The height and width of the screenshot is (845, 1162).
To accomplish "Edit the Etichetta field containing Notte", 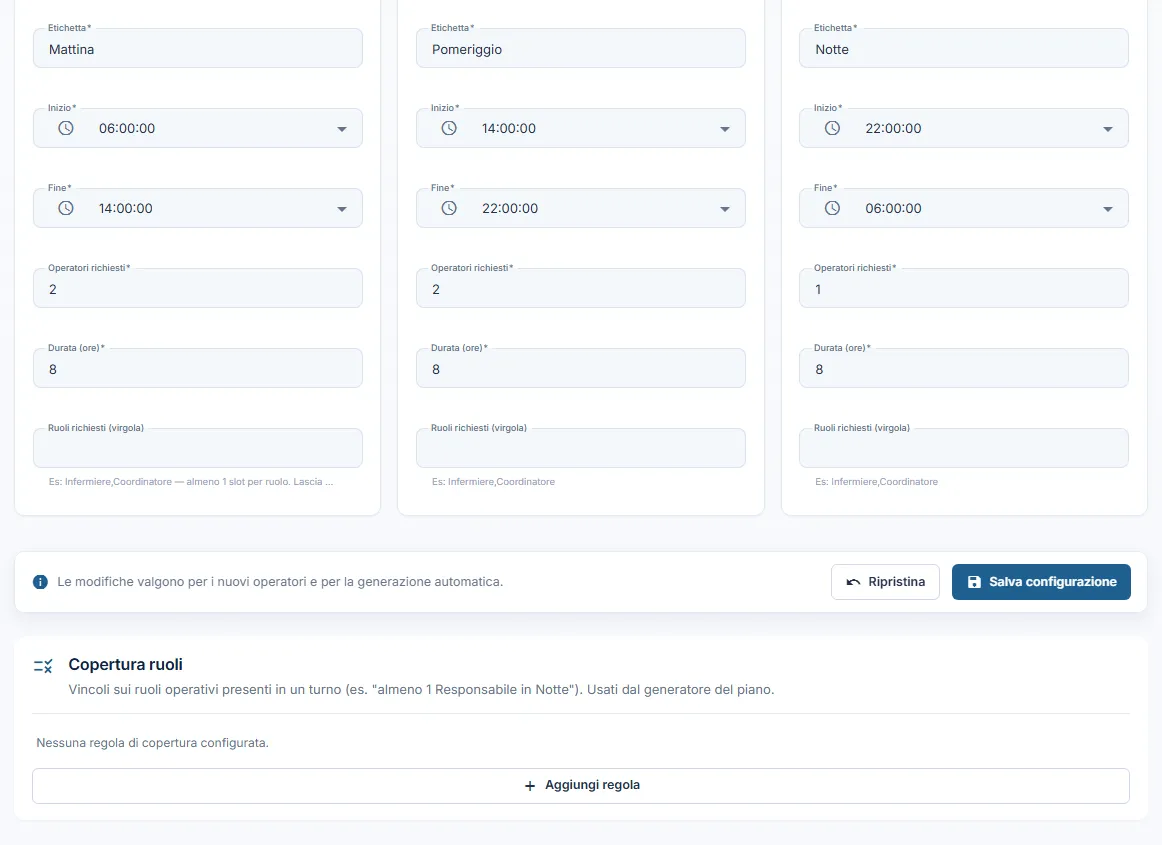I will (964, 48).
